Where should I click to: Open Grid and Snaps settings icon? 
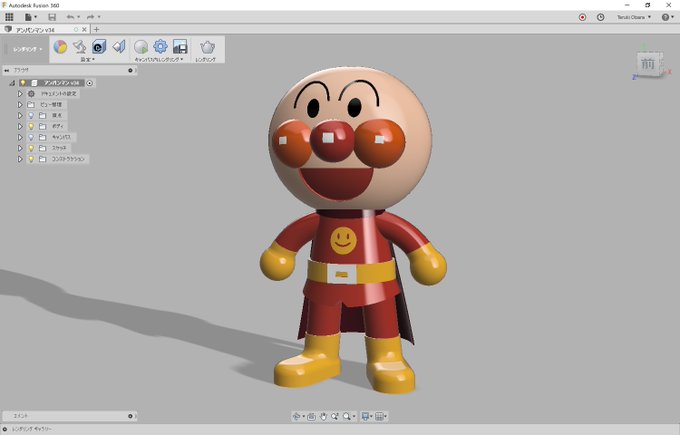click(x=379, y=416)
